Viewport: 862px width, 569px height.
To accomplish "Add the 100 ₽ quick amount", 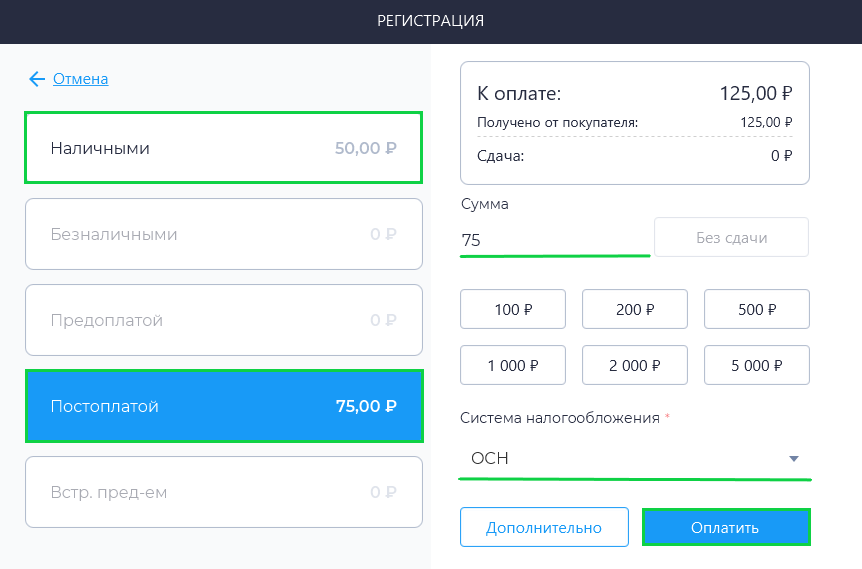I will tap(513, 310).
